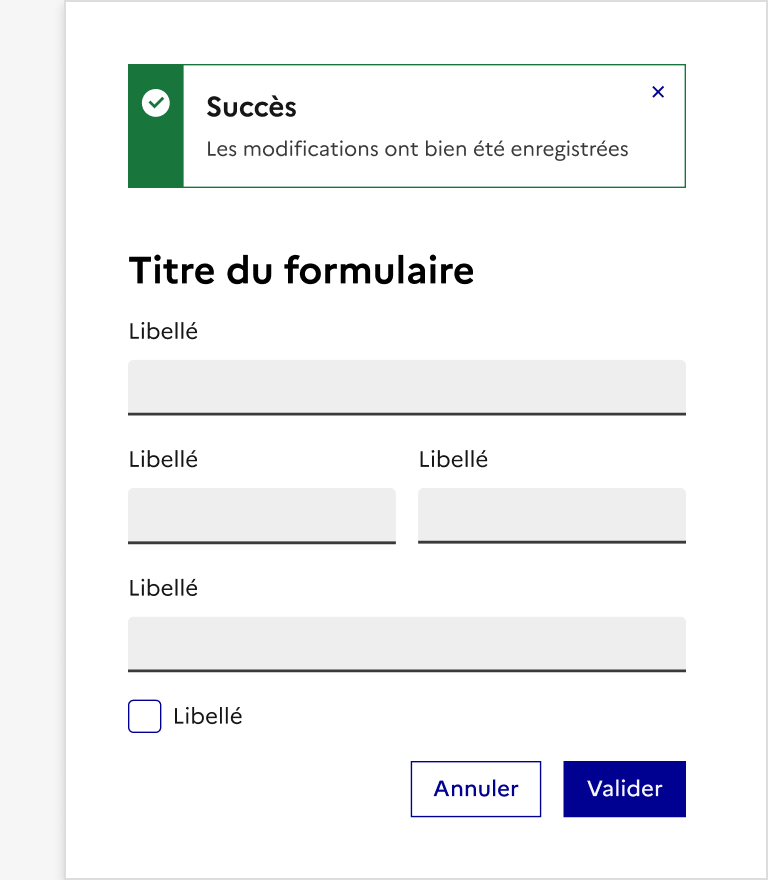Tick the Libellé checkbox
768x880 pixels.
(145, 716)
